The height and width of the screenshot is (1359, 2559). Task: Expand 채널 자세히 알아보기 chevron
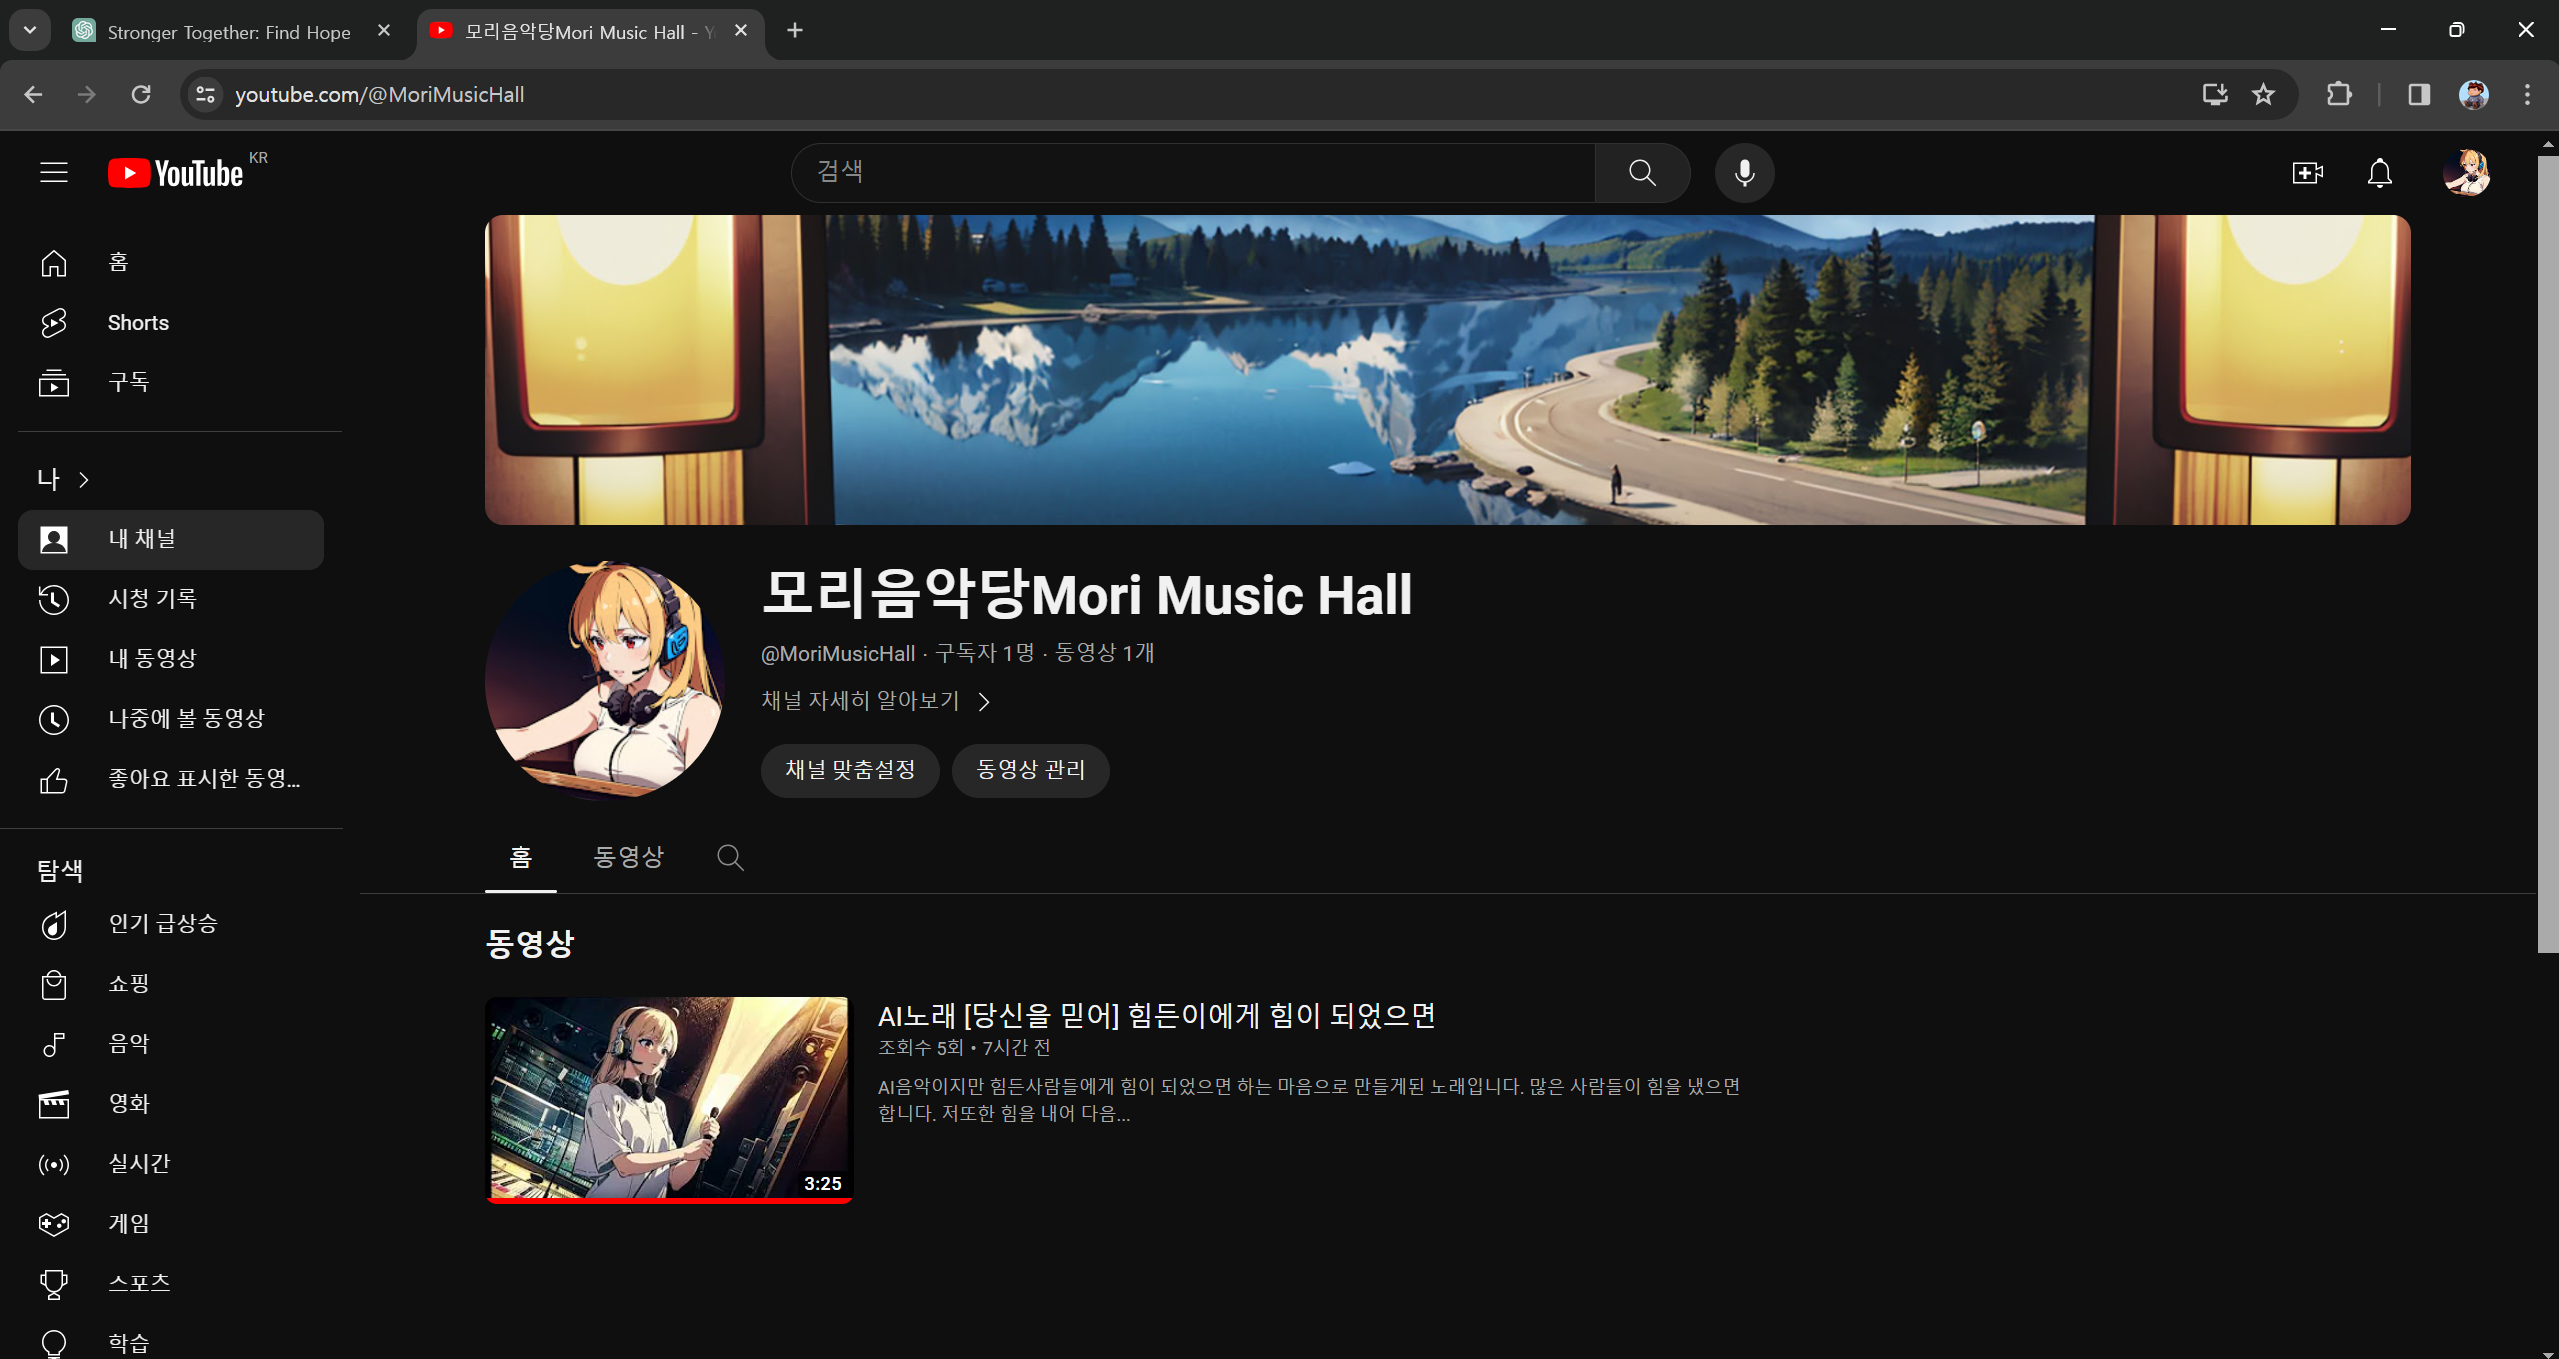coord(984,702)
